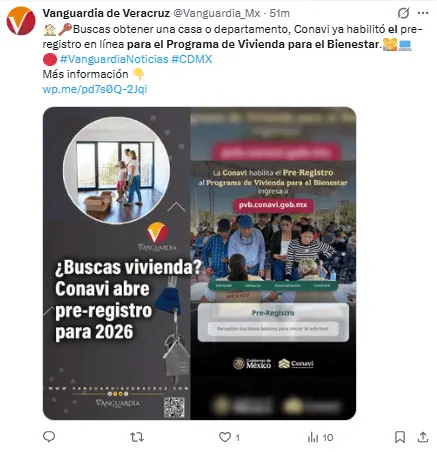This screenshot has height=452, width=437.
Task: Visit the @Vanguardia_Mx handle
Action: [217, 13]
